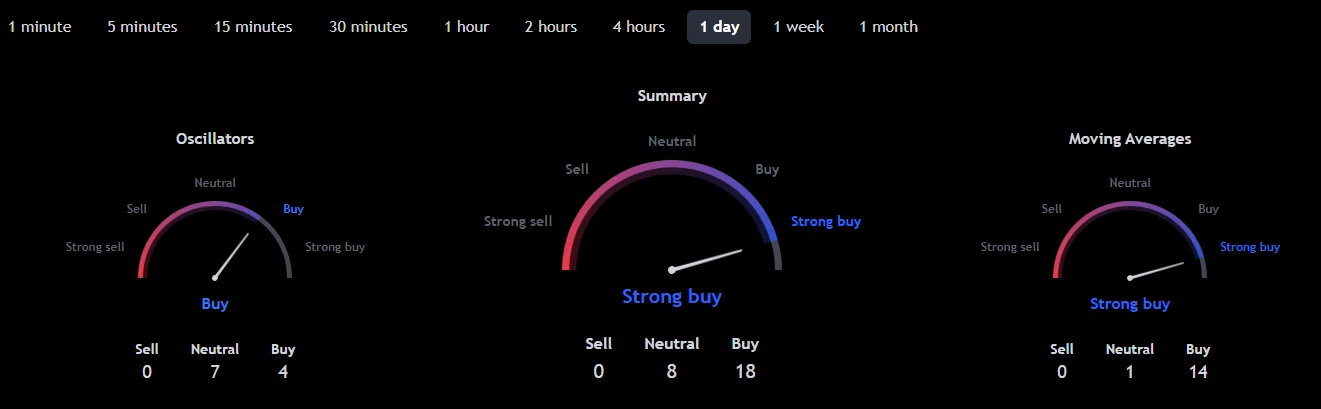Open the Moving Averages section title

click(1130, 139)
